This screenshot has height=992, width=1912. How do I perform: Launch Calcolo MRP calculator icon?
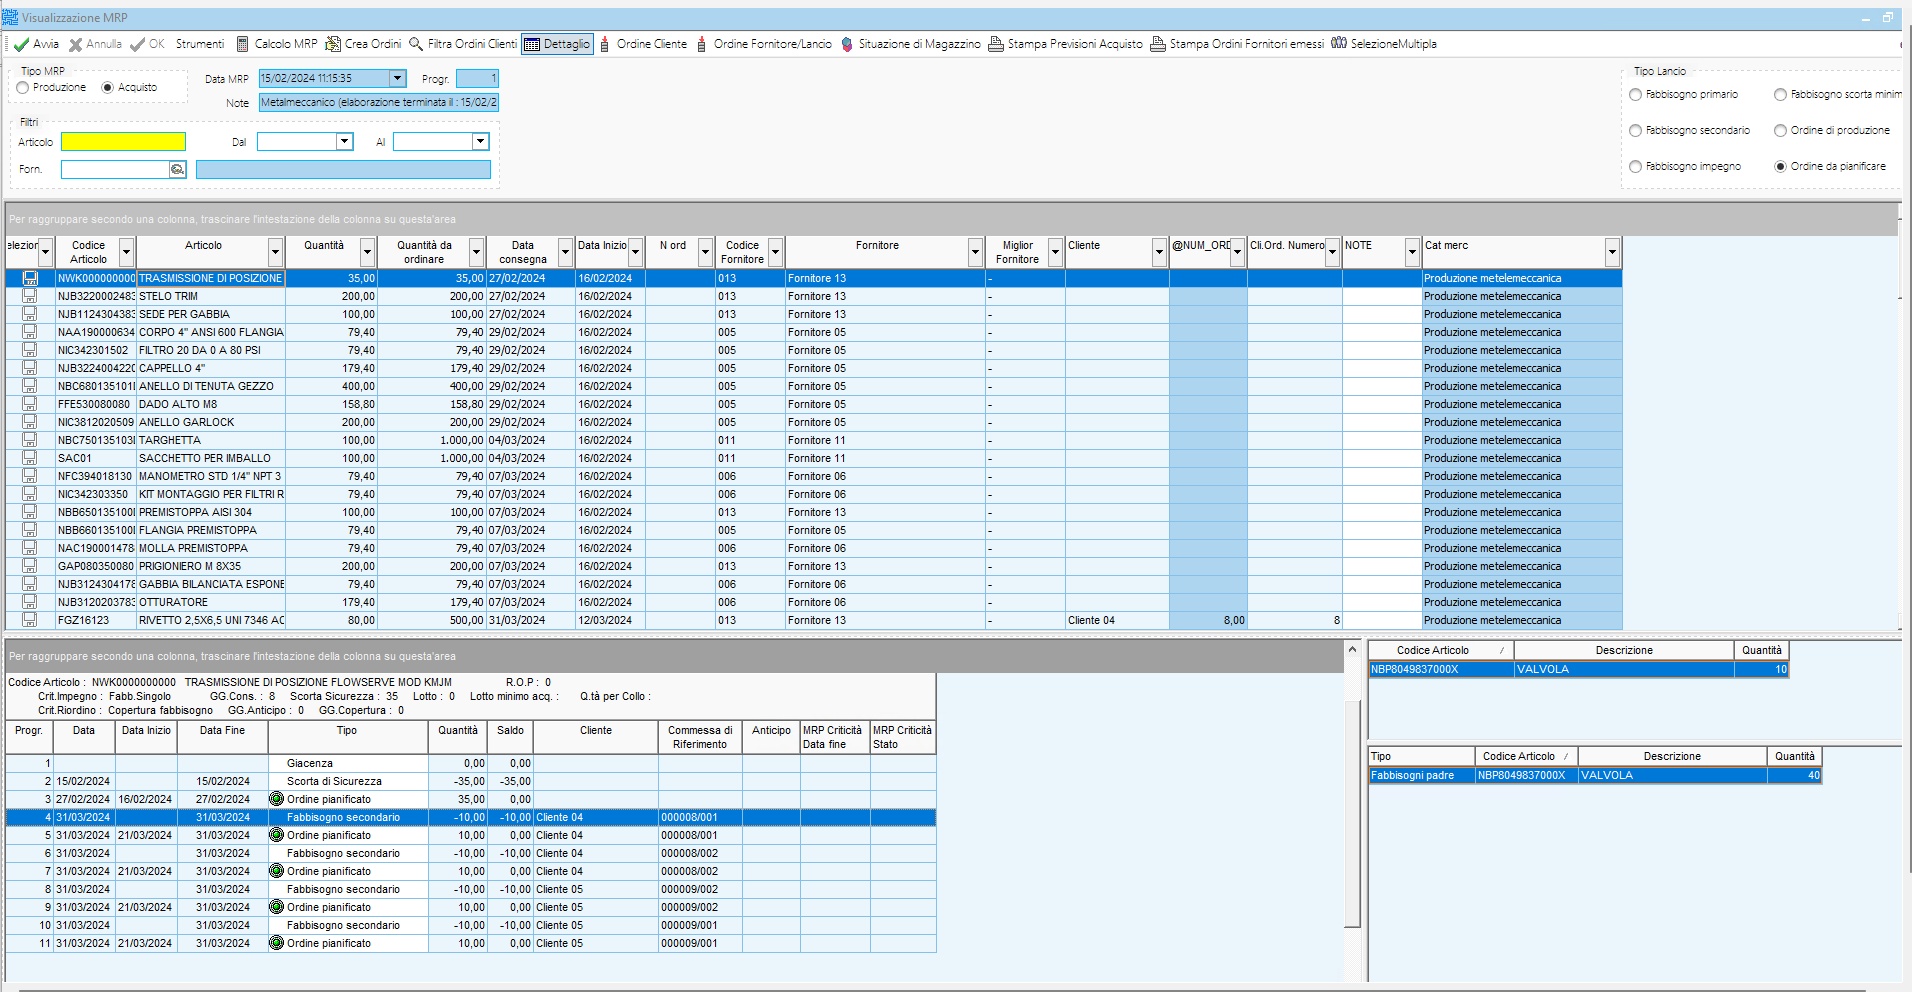pyautogui.click(x=242, y=44)
